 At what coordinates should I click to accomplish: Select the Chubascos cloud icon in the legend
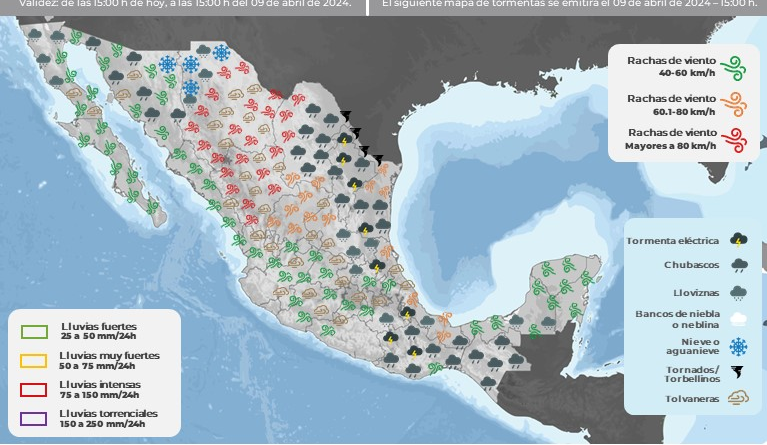739,266
